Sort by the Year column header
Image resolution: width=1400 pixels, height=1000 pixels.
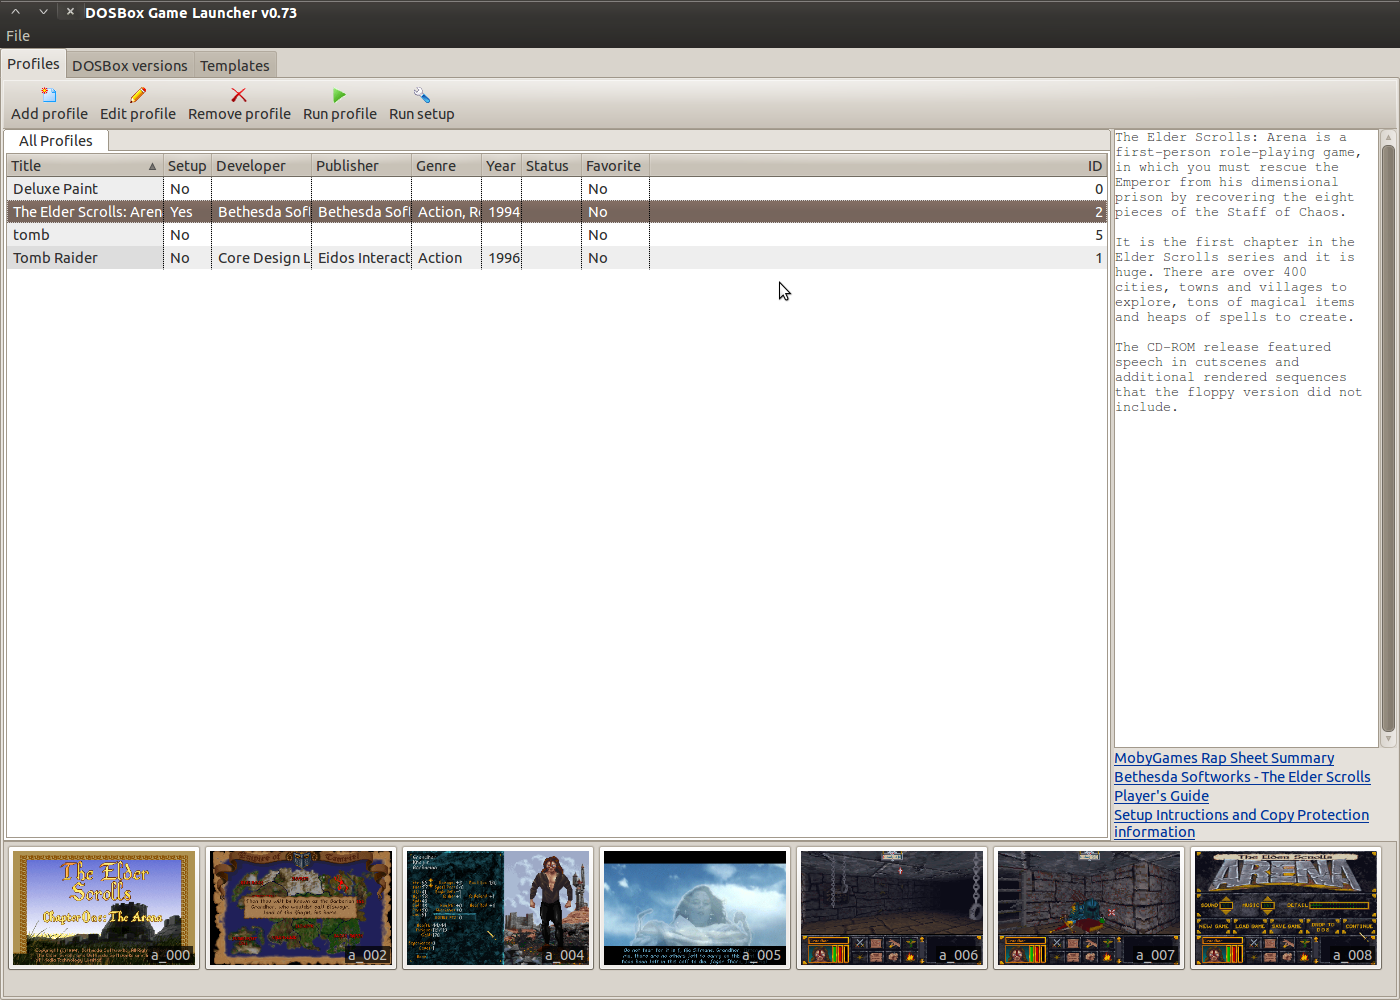[x=501, y=166]
